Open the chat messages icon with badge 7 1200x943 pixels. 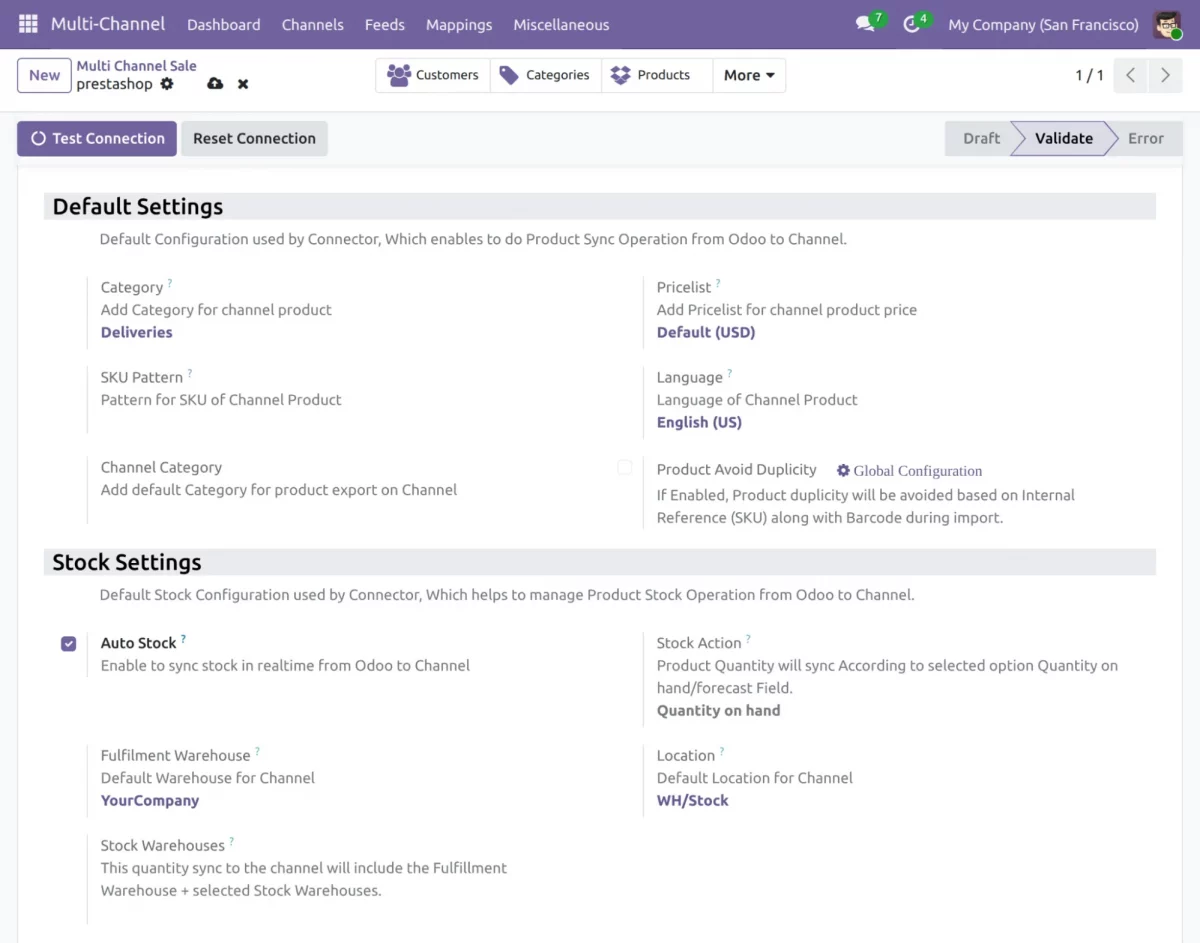(x=866, y=24)
